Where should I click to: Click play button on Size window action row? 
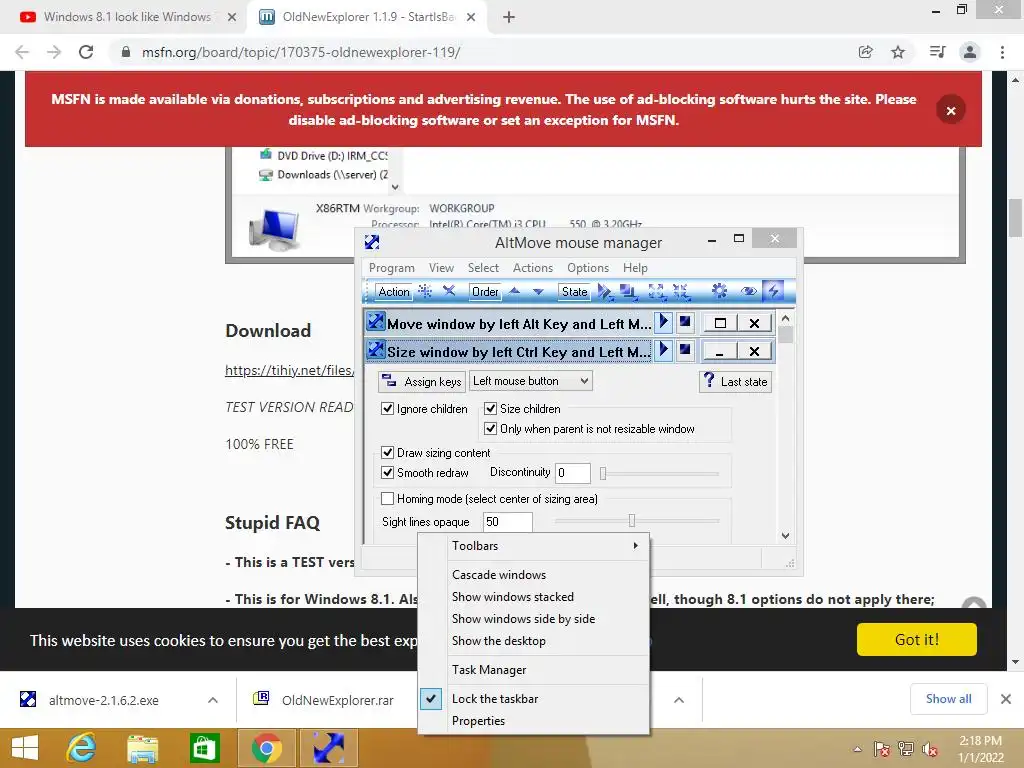664,351
